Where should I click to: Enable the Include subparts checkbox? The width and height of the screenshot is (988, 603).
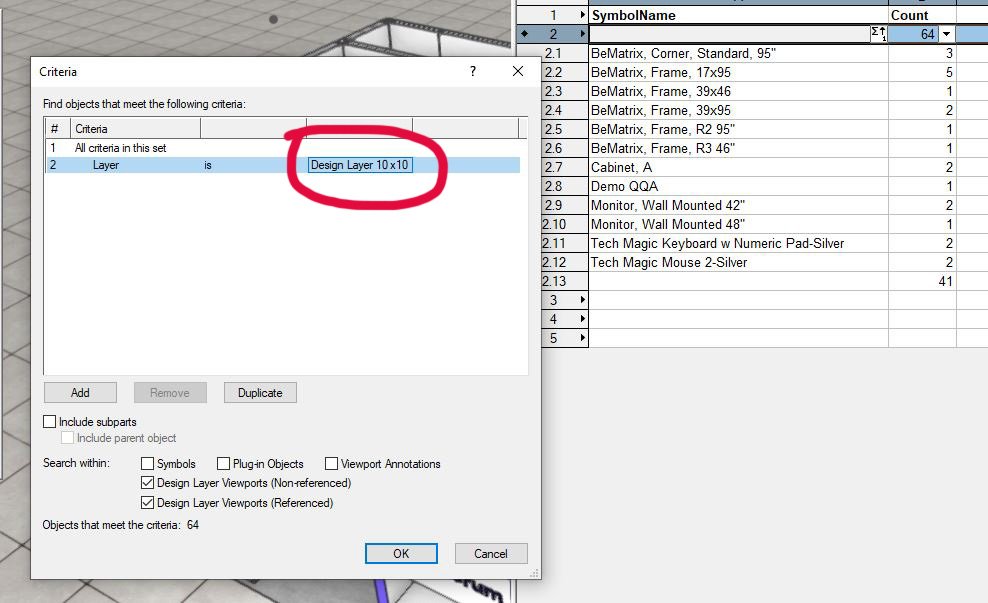pos(49,421)
